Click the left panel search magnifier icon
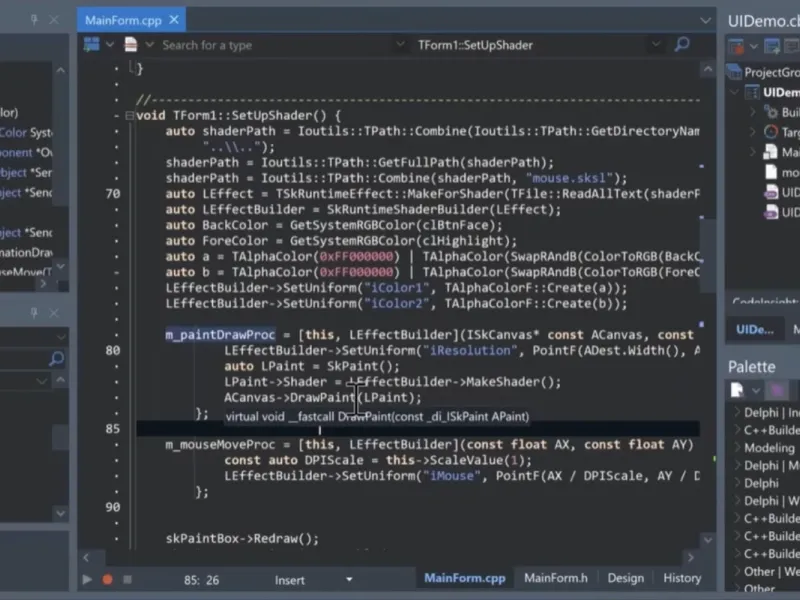800x600 pixels. [x=57, y=359]
